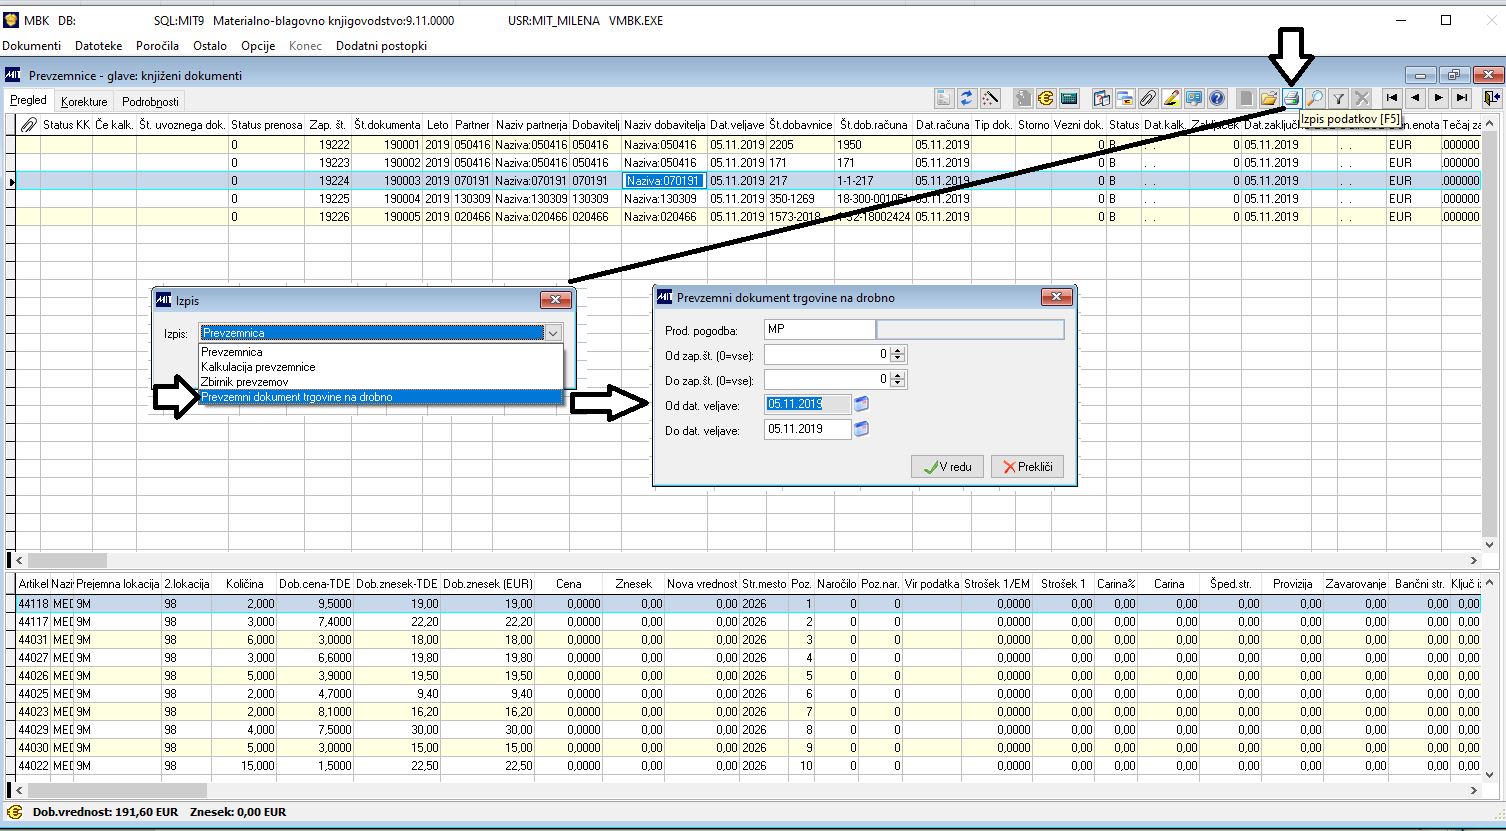Click cell 350-1269 in Št.dobavnice column
Viewport: 1506px width, 831px height.
click(x=800, y=198)
